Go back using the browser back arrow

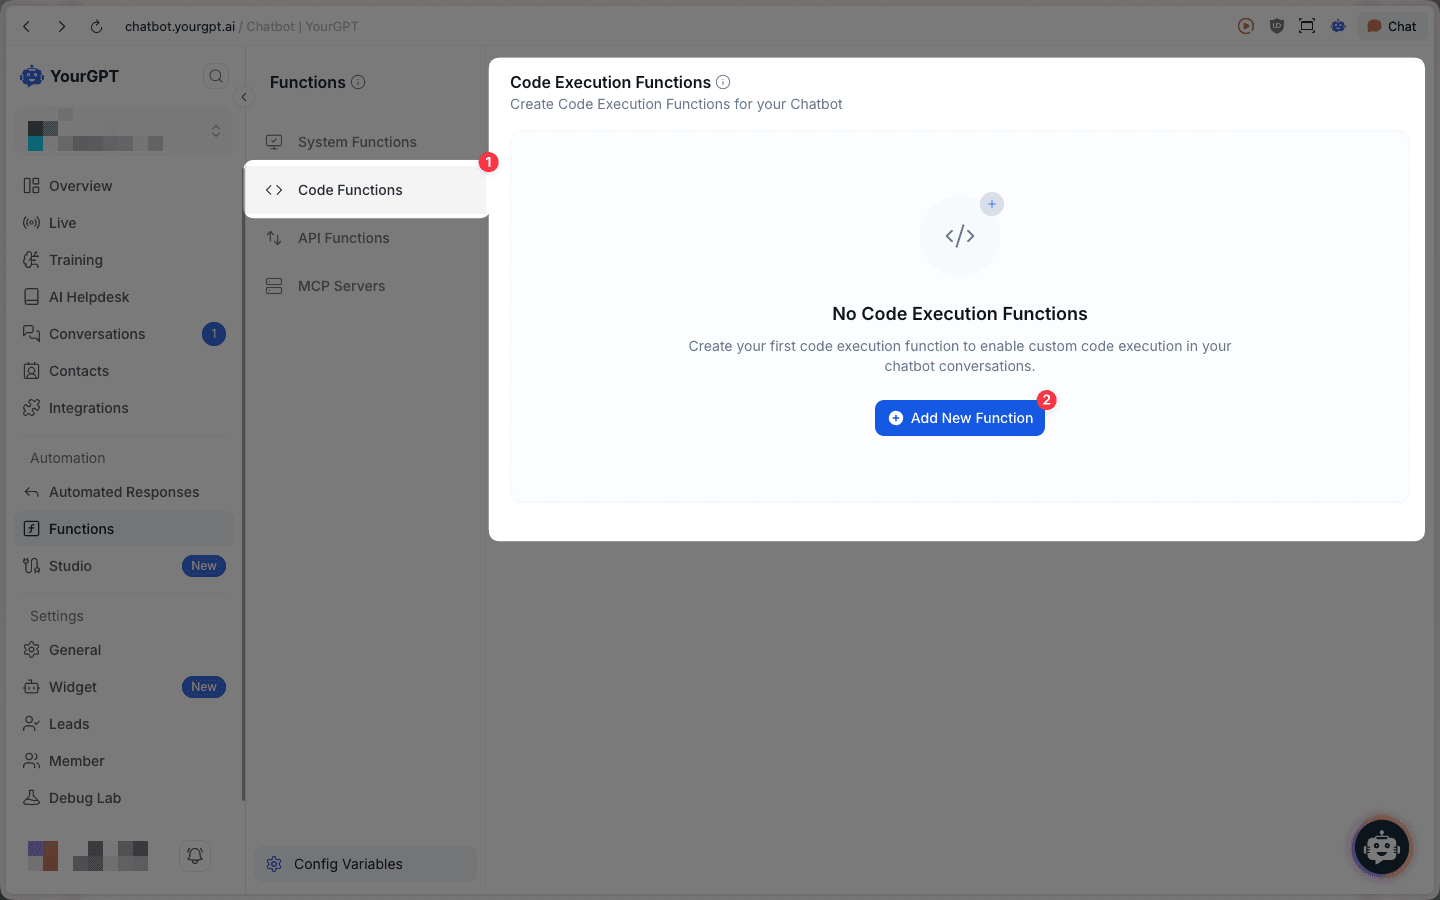[27, 27]
